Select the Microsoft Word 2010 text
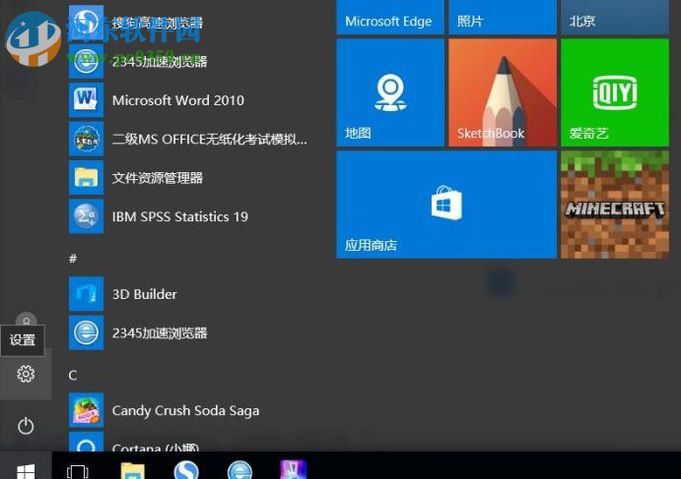The image size is (681, 479). pyautogui.click(x=178, y=100)
